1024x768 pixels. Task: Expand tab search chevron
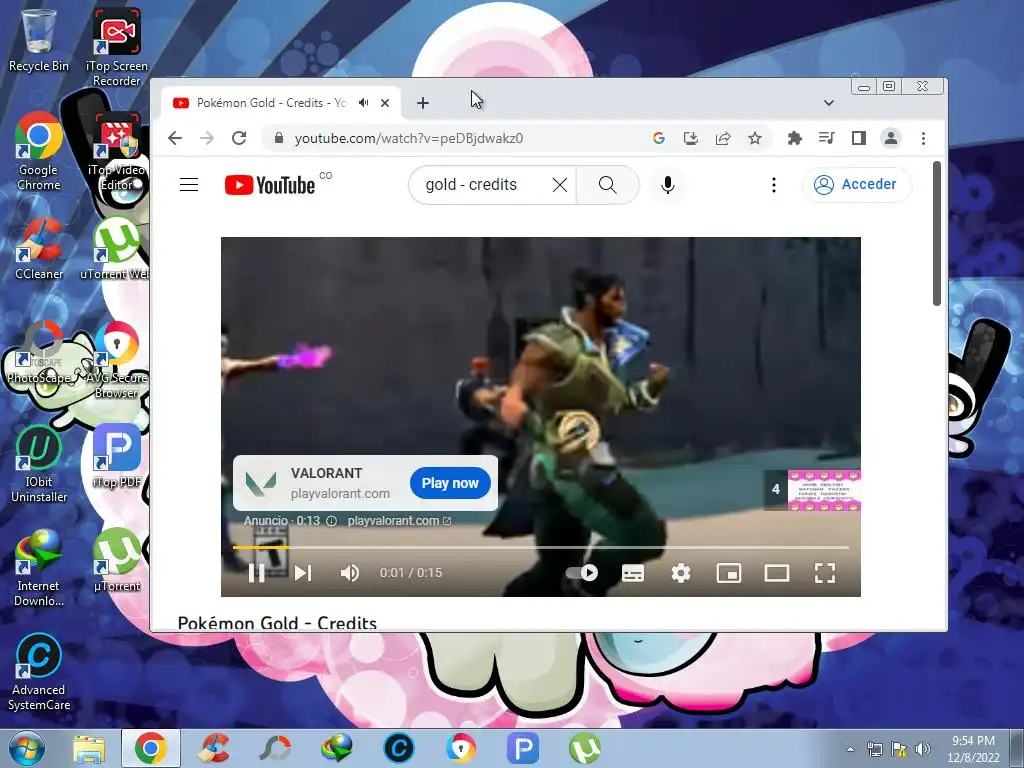coord(828,103)
